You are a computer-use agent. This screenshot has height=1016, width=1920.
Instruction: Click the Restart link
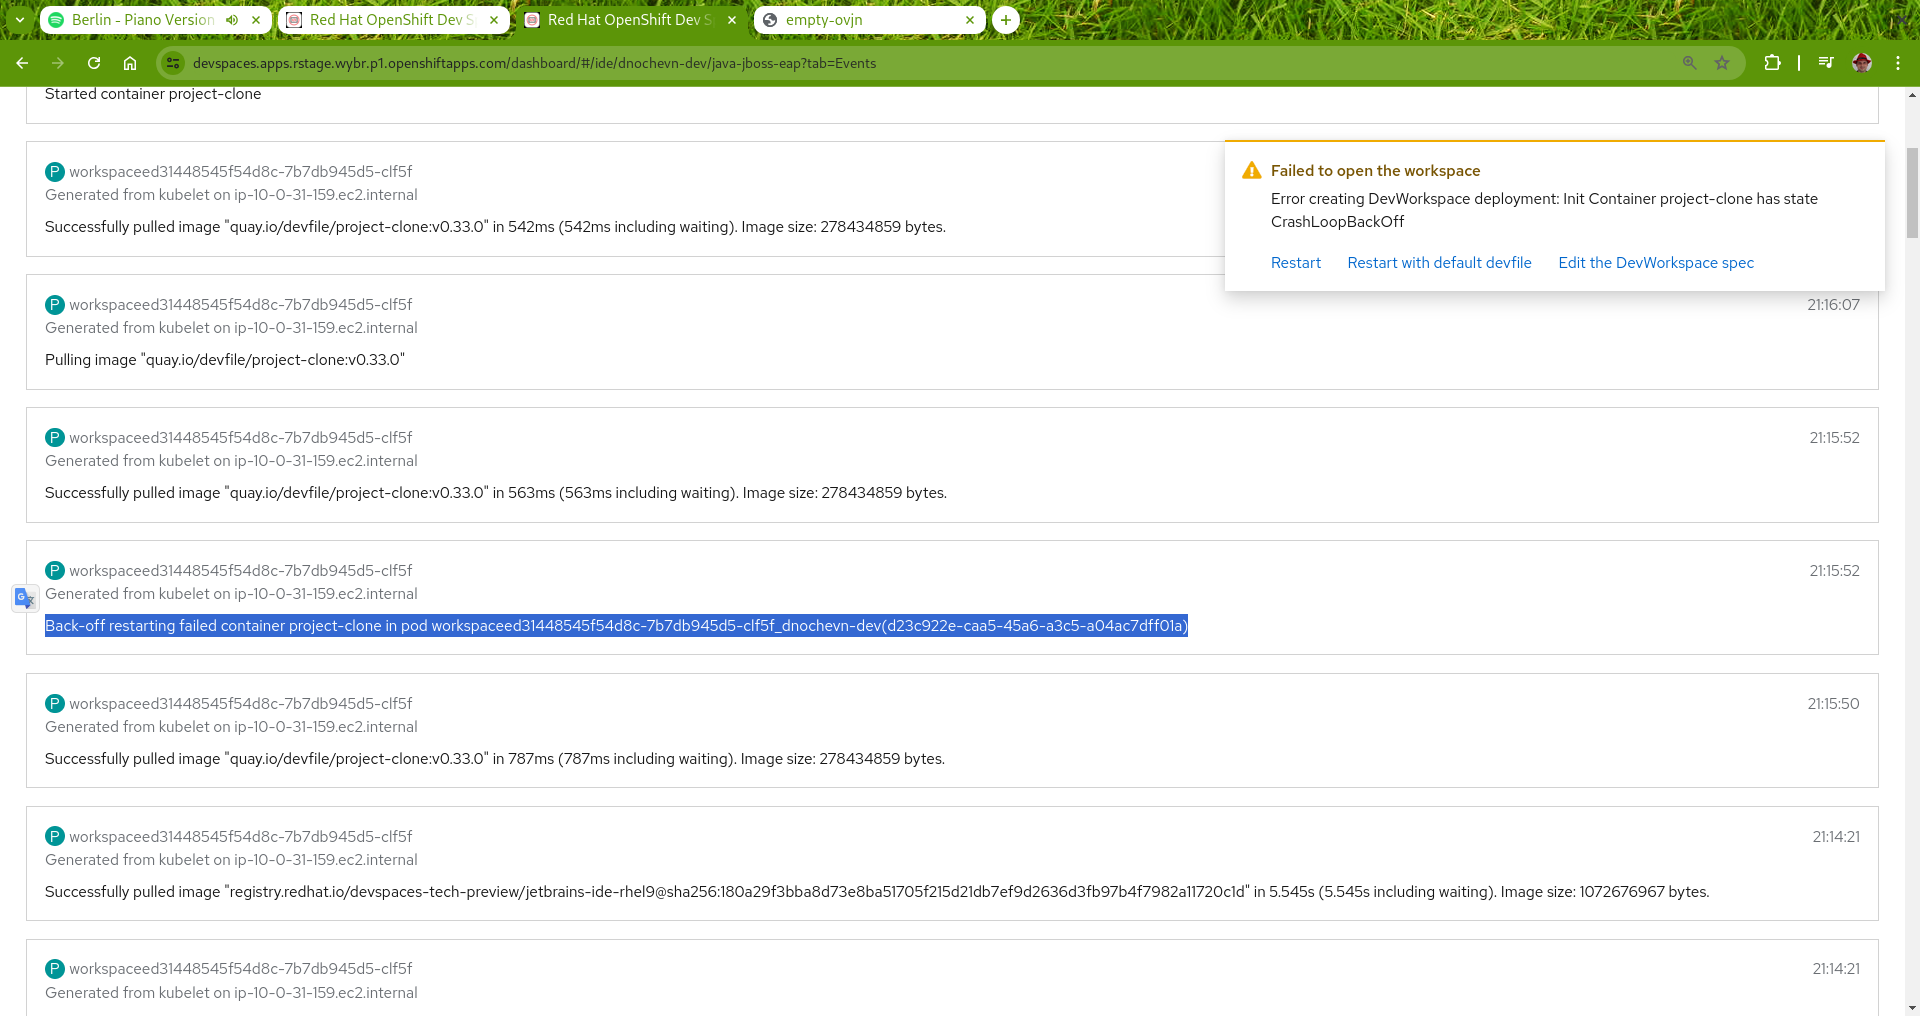click(x=1296, y=263)
